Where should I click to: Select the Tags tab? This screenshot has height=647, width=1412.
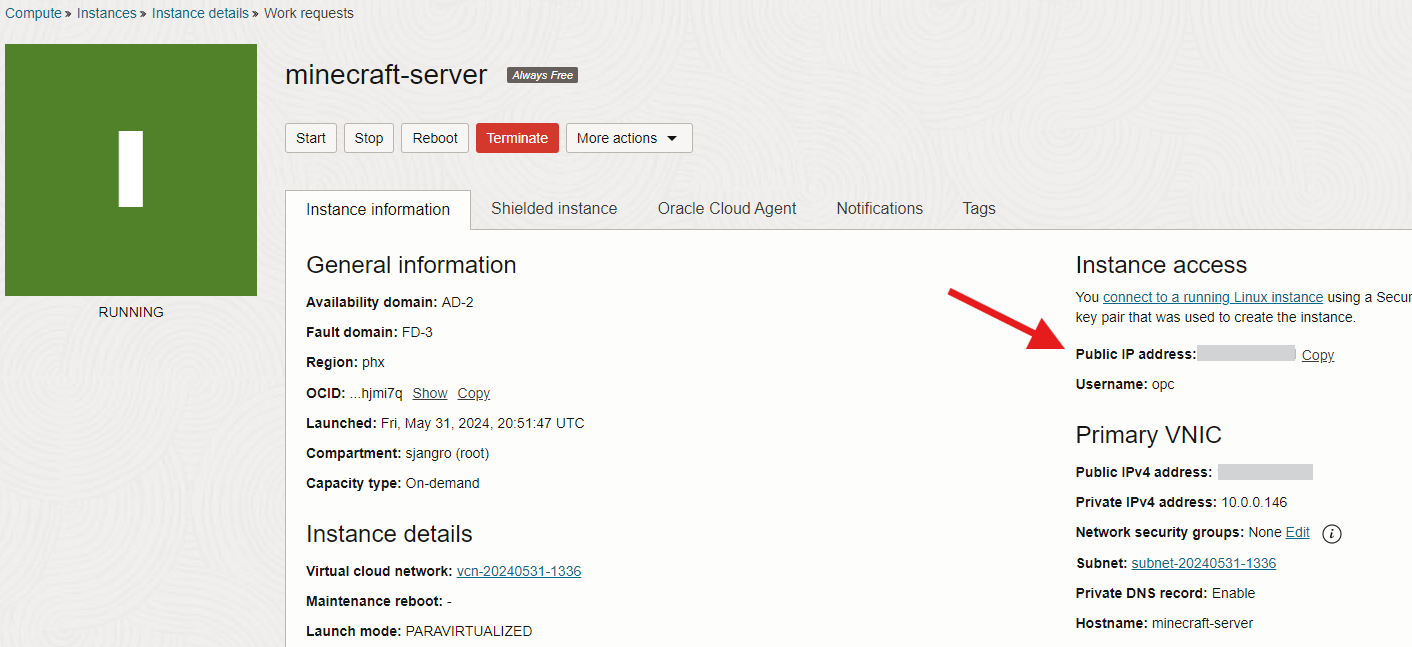pyautogui.click(x=978, y=209)
